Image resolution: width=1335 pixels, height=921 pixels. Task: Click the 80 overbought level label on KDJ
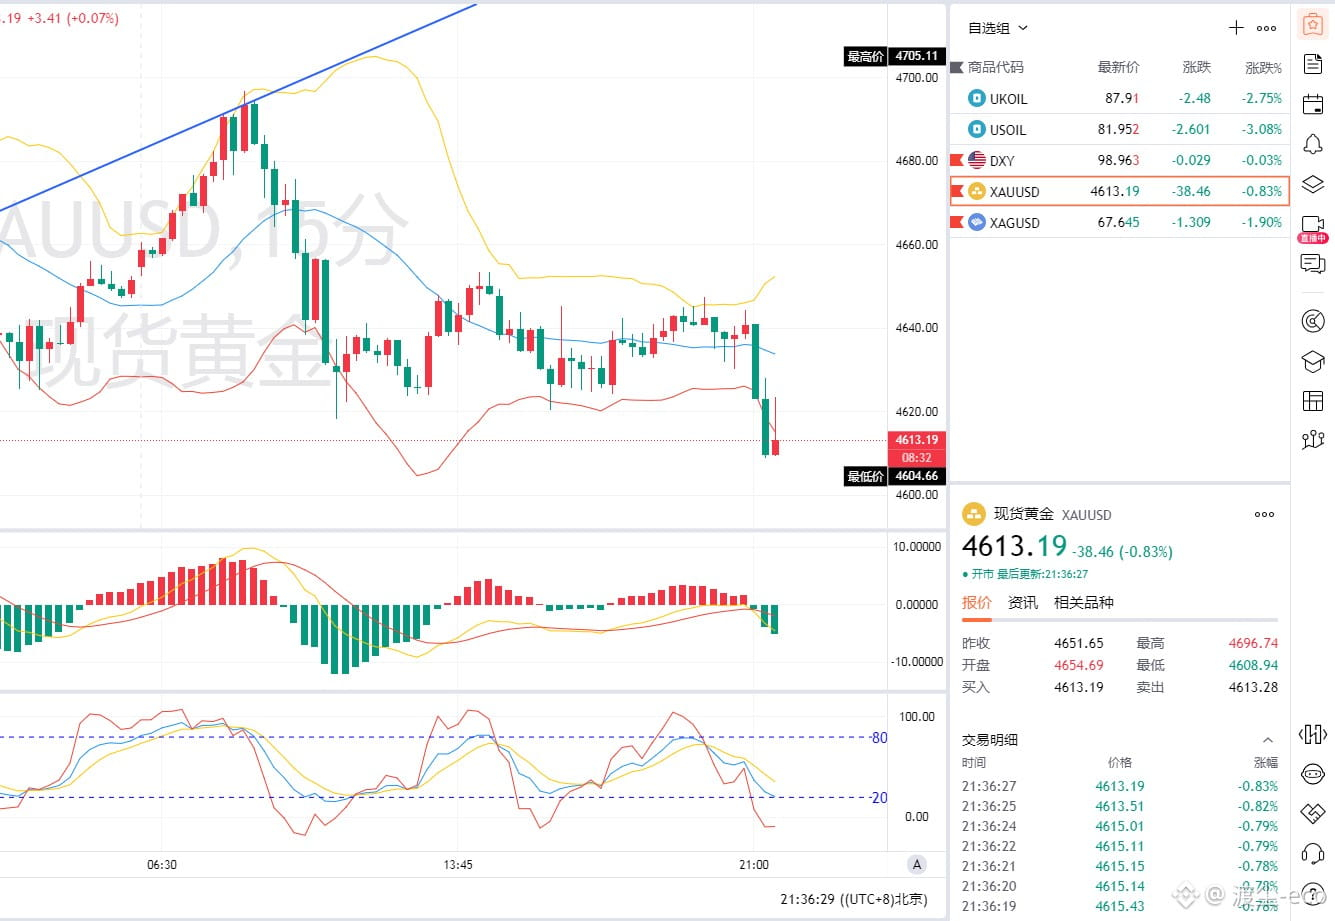click(879, 738)
